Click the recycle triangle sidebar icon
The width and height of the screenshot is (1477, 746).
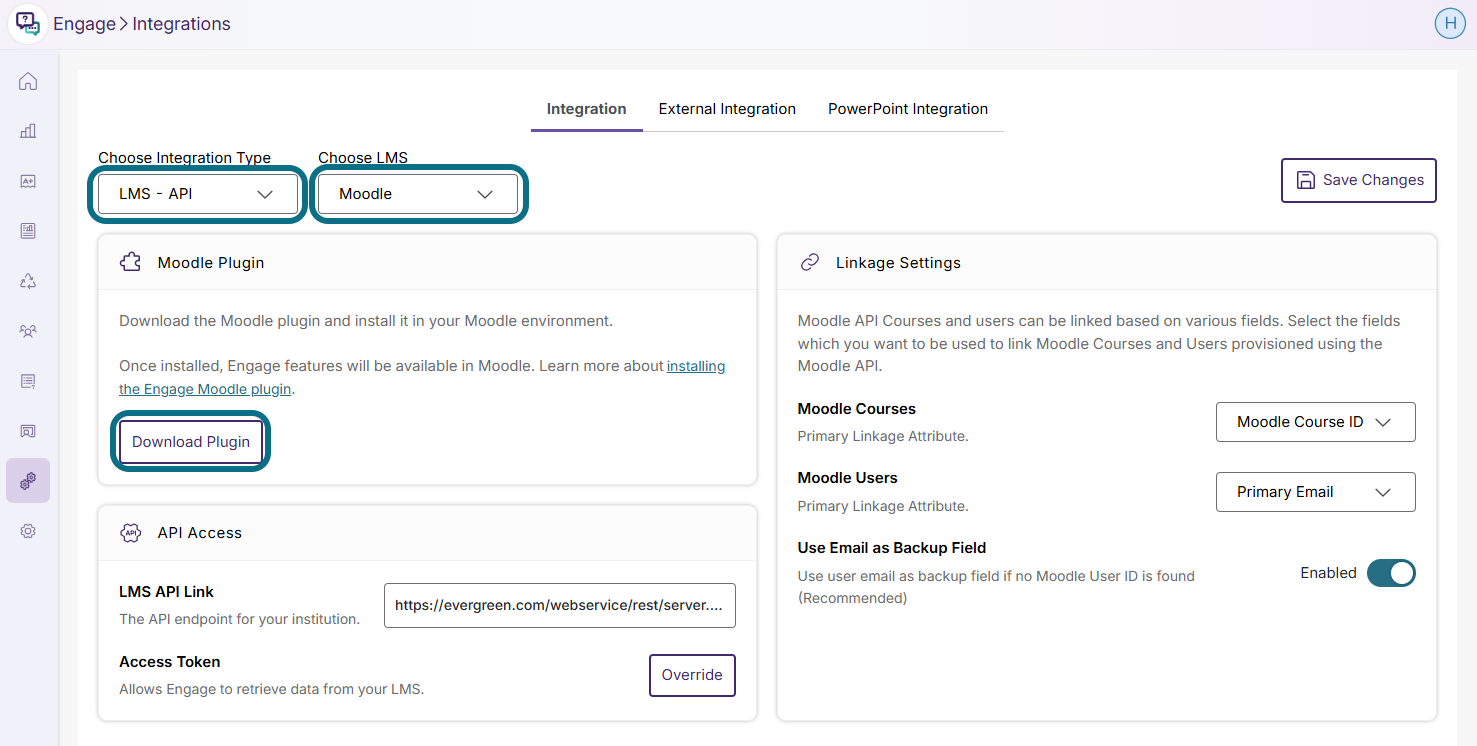[28, 281]
